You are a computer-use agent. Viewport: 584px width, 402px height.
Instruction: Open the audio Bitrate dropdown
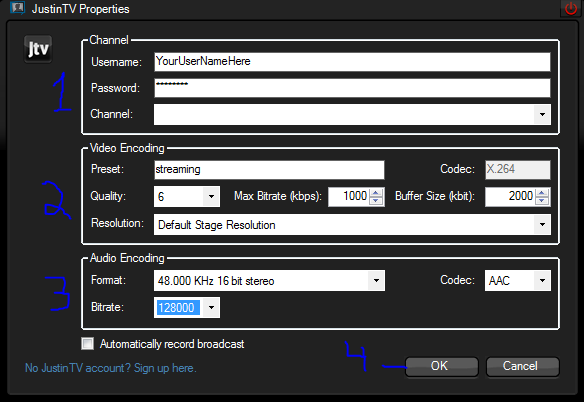click(211, 307)
